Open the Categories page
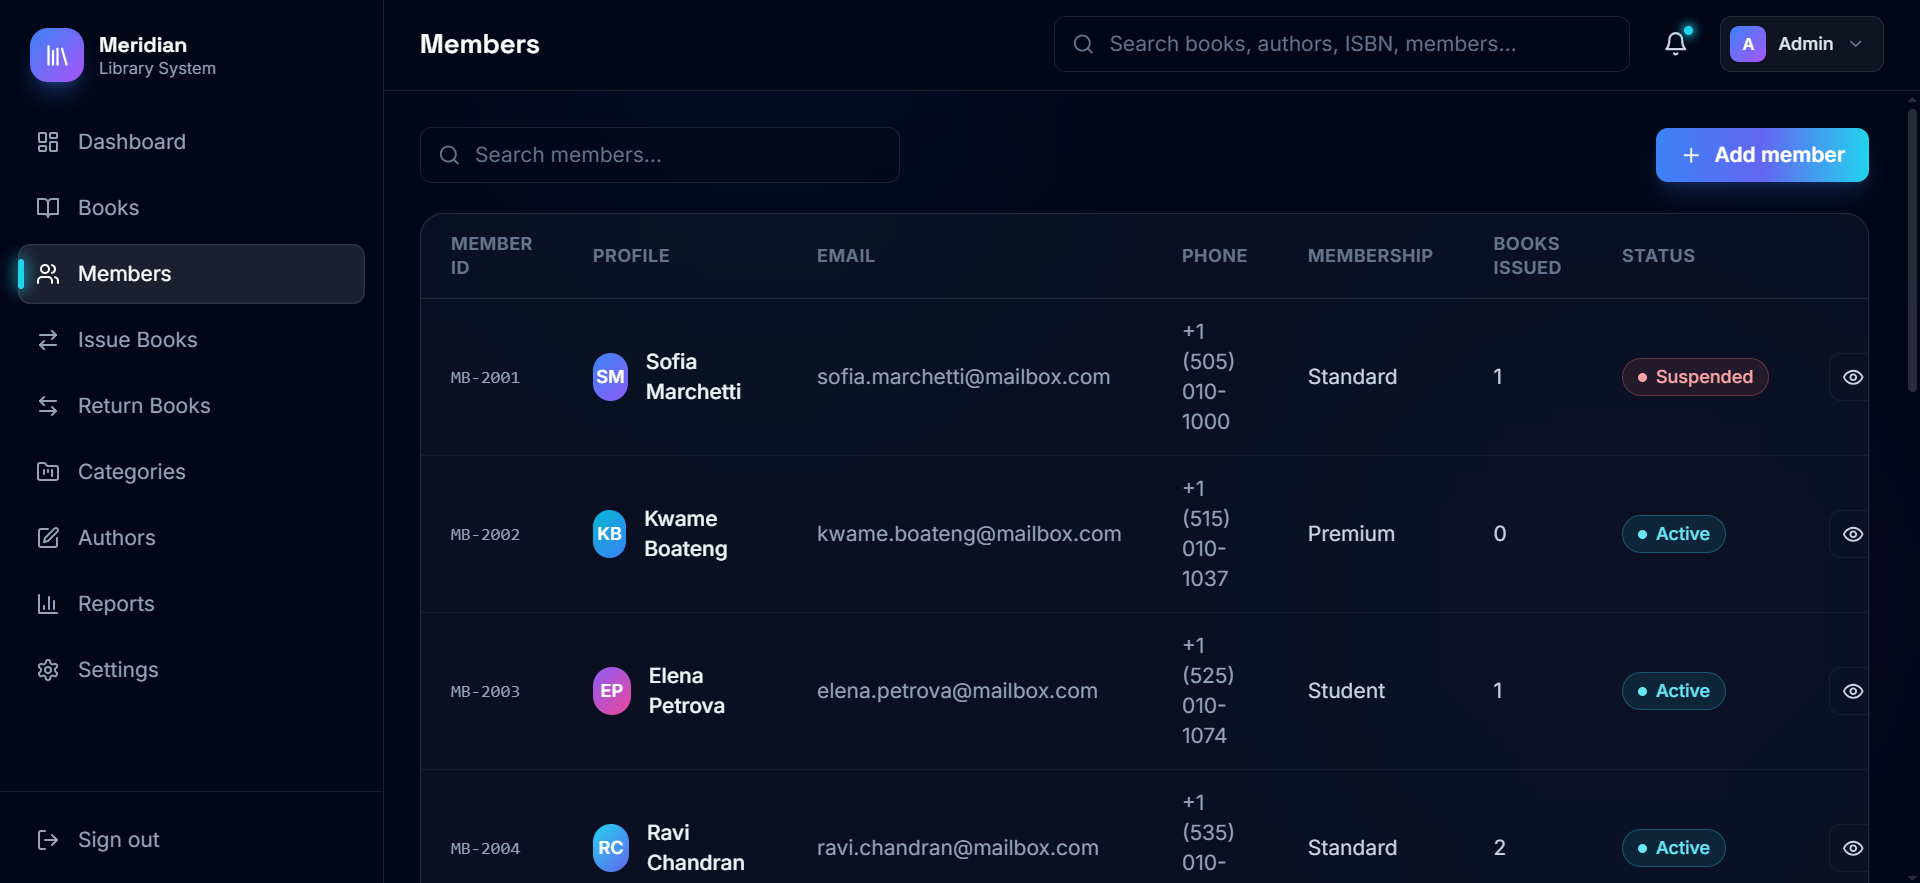 [191, 472]
